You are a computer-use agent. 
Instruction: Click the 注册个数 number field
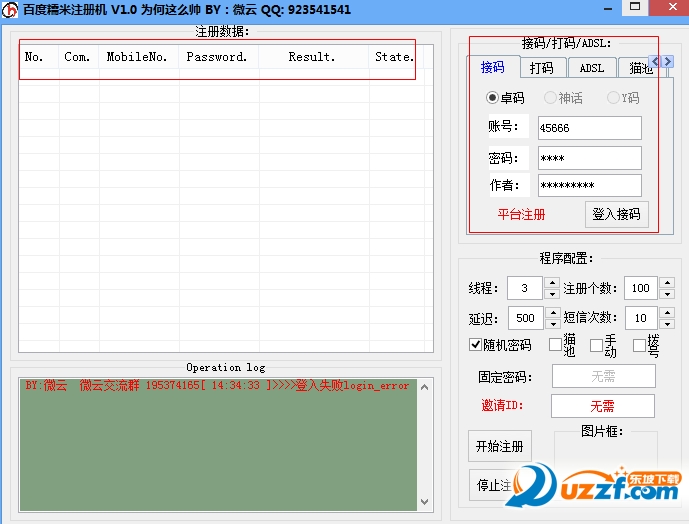point(641,288)
